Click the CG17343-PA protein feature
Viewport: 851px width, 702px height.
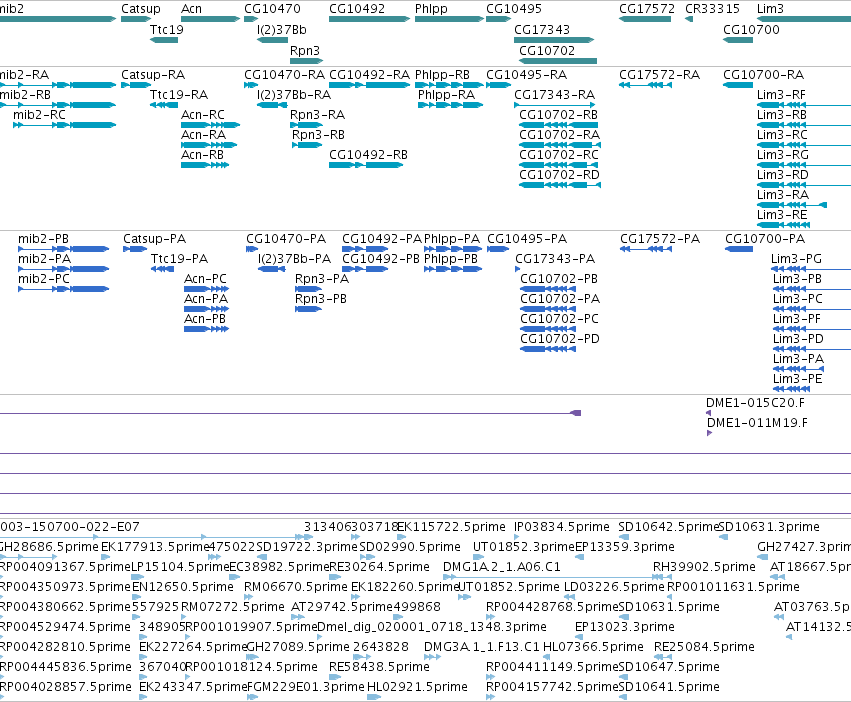(x=517, y=269)
